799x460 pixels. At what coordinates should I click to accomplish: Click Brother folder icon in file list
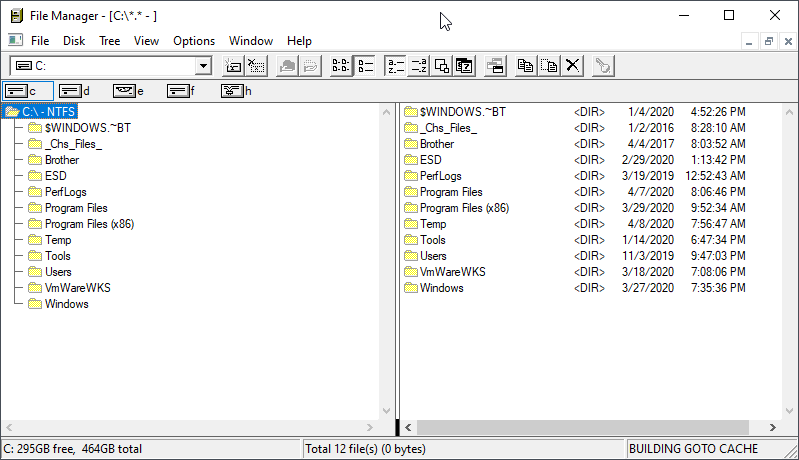pyautogui.click(x=411, y=144)
